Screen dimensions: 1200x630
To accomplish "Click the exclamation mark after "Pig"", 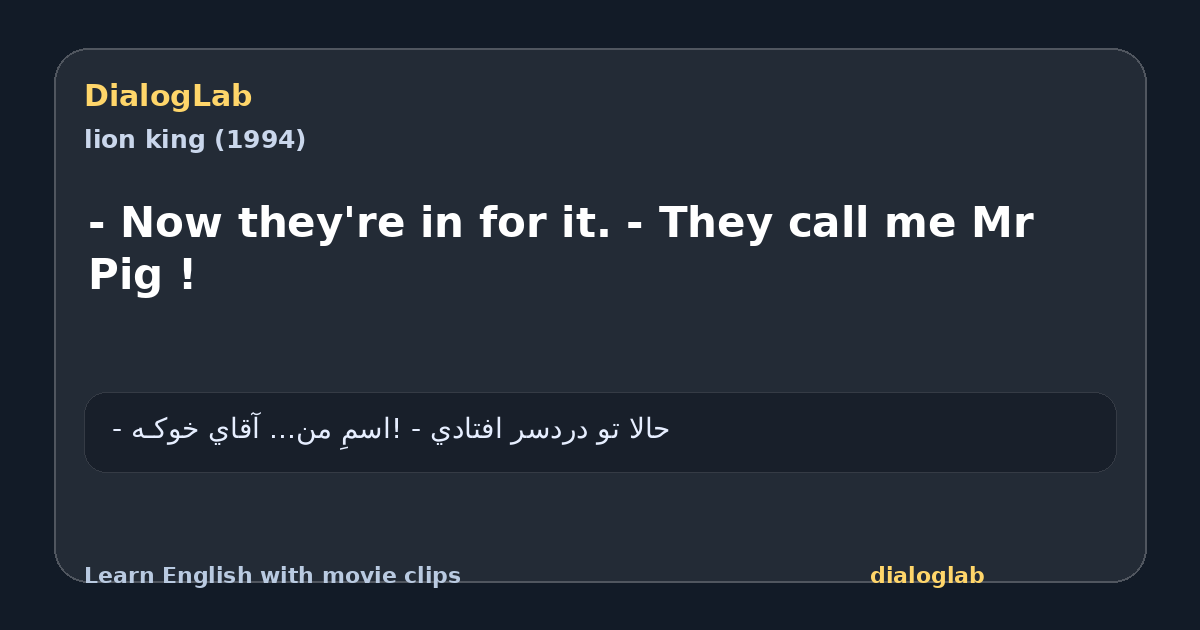I will [x=188, y=274].
